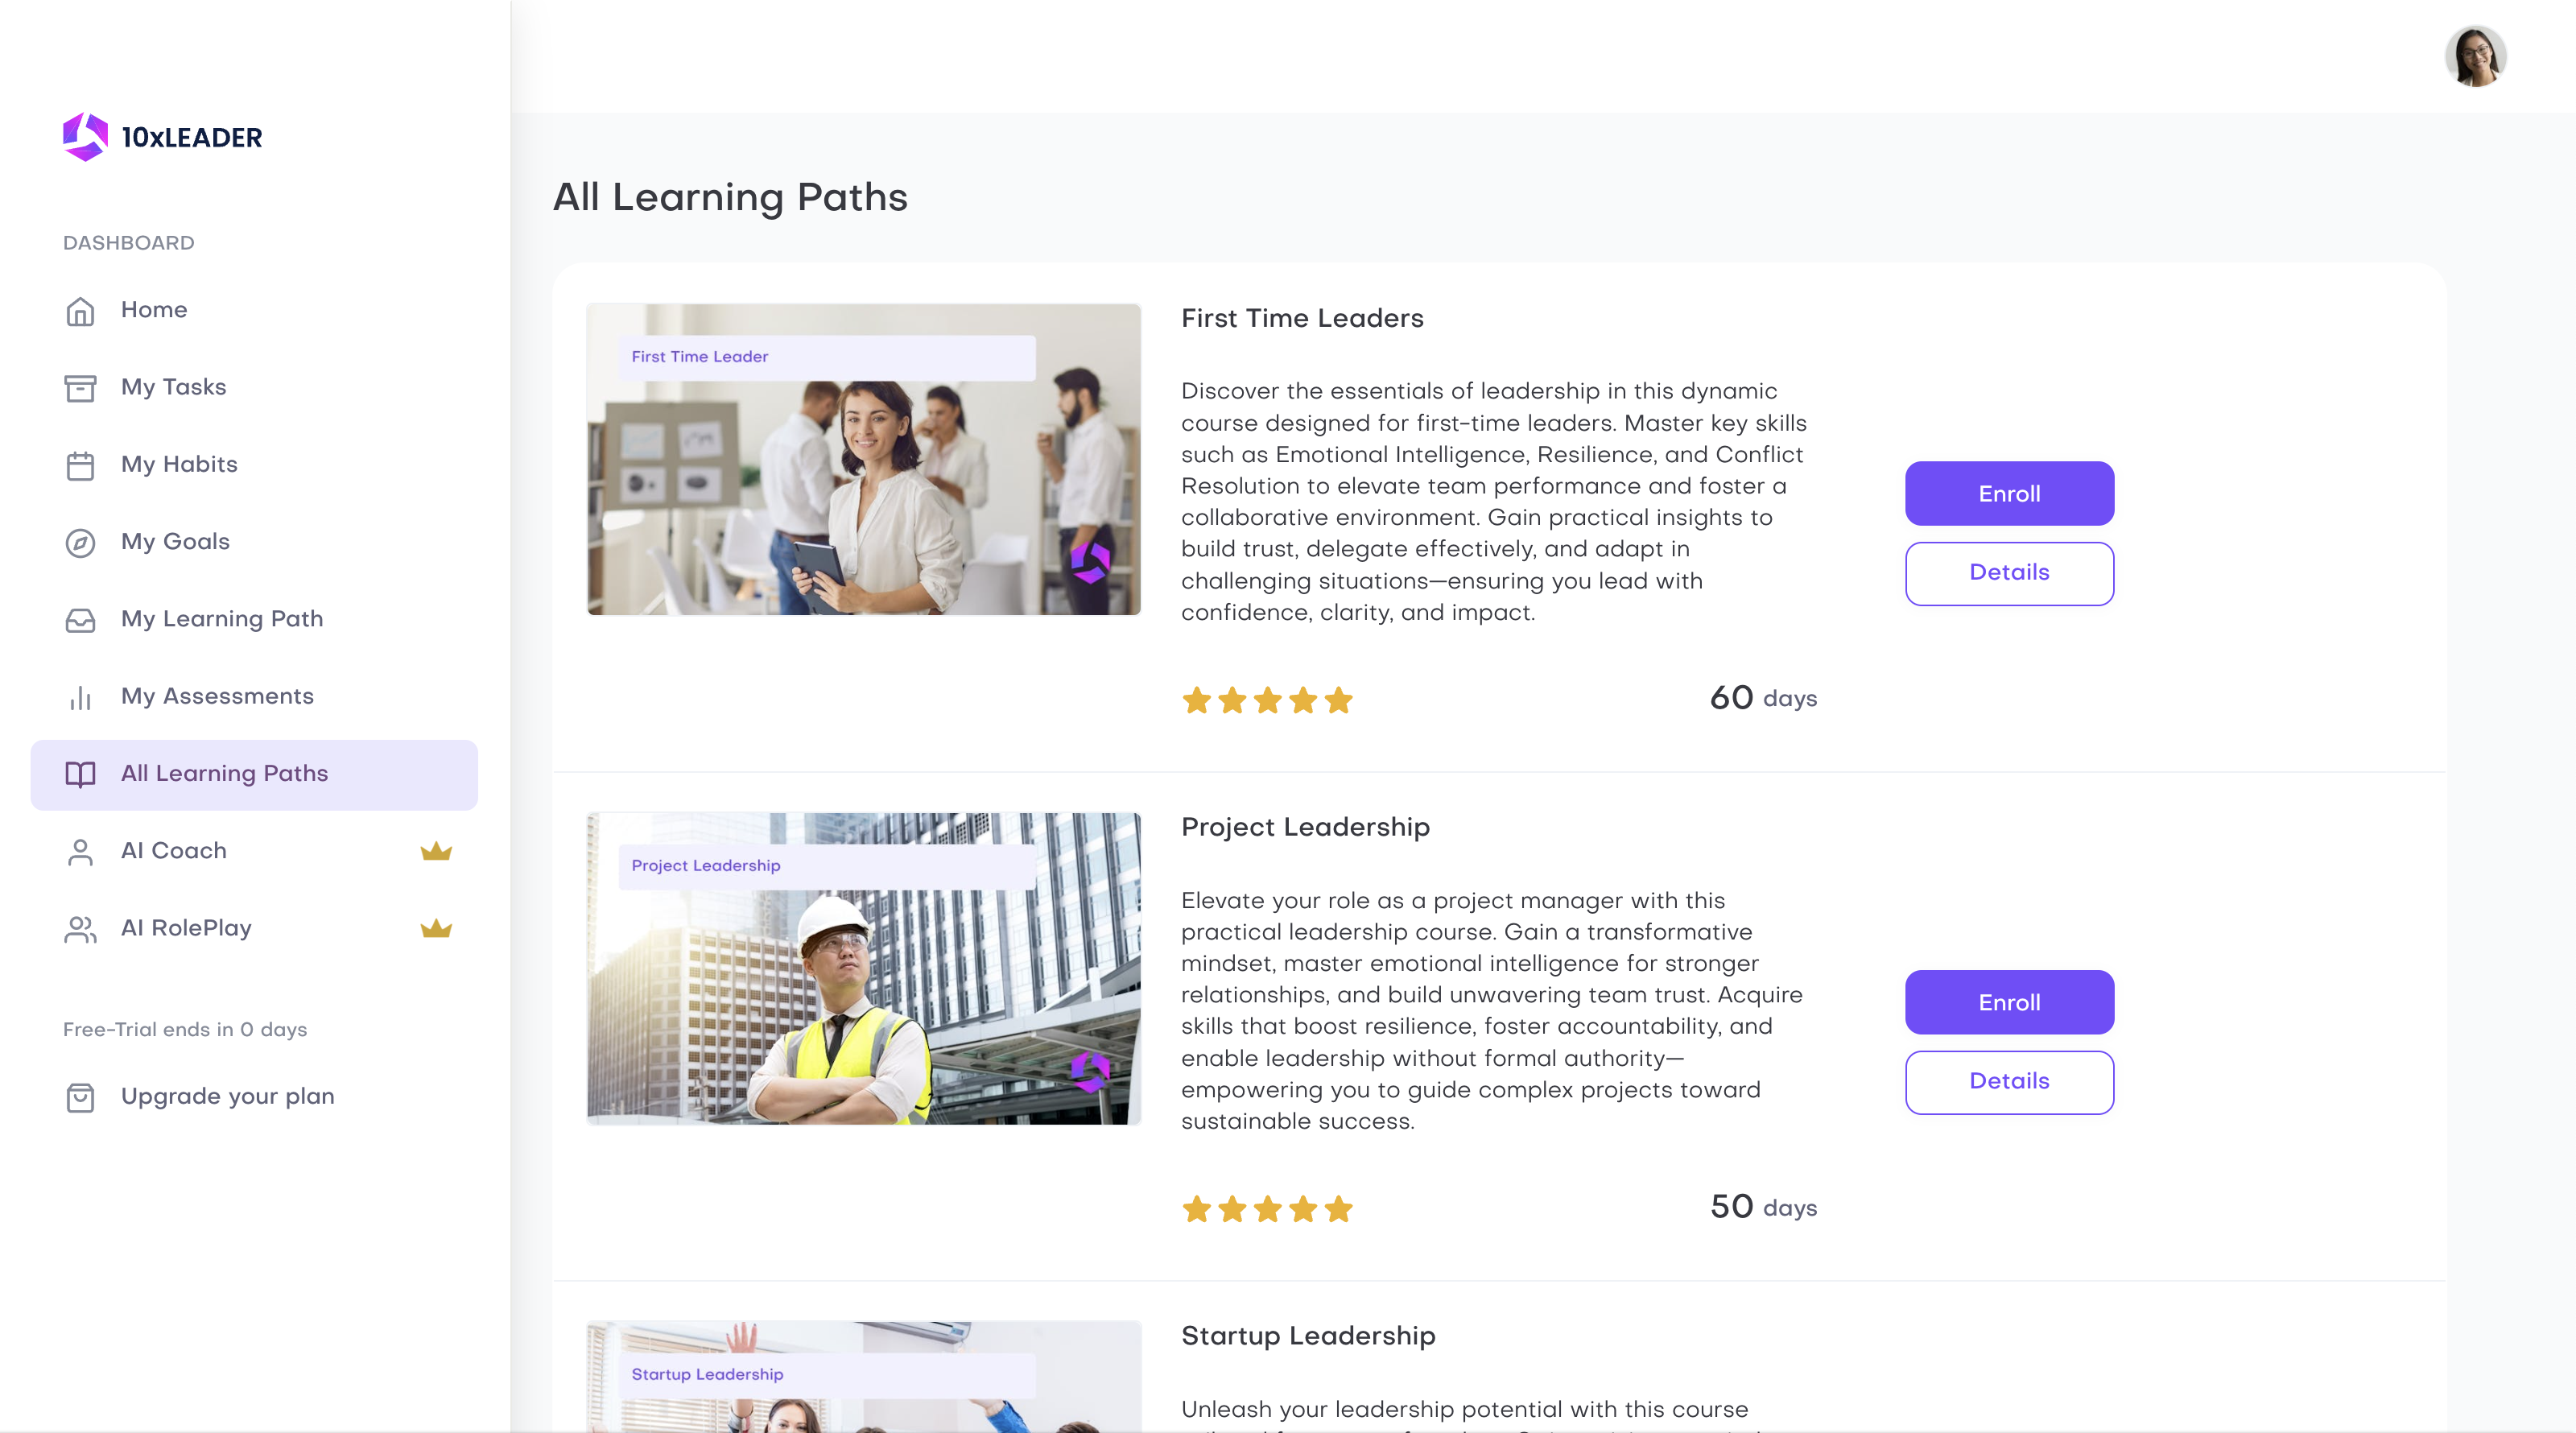Click the AI Coach crown icon
The height and width of the screenshot is (1433, 2576).
(436, 851)
